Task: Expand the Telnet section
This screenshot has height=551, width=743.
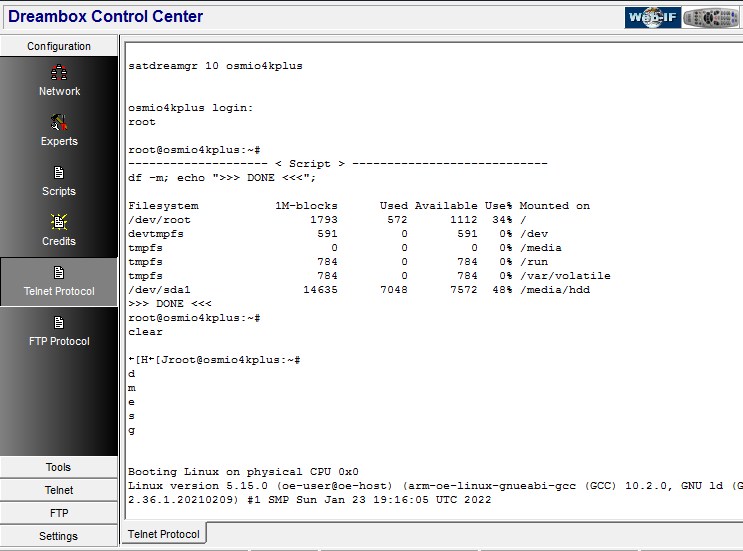Action: coord(59,490)
